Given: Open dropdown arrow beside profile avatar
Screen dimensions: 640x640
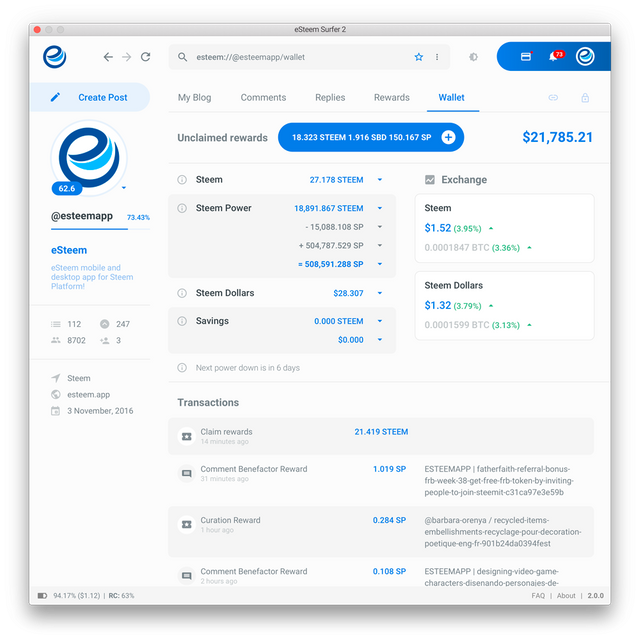Looking at the screenshot, I should pos(124,188).
